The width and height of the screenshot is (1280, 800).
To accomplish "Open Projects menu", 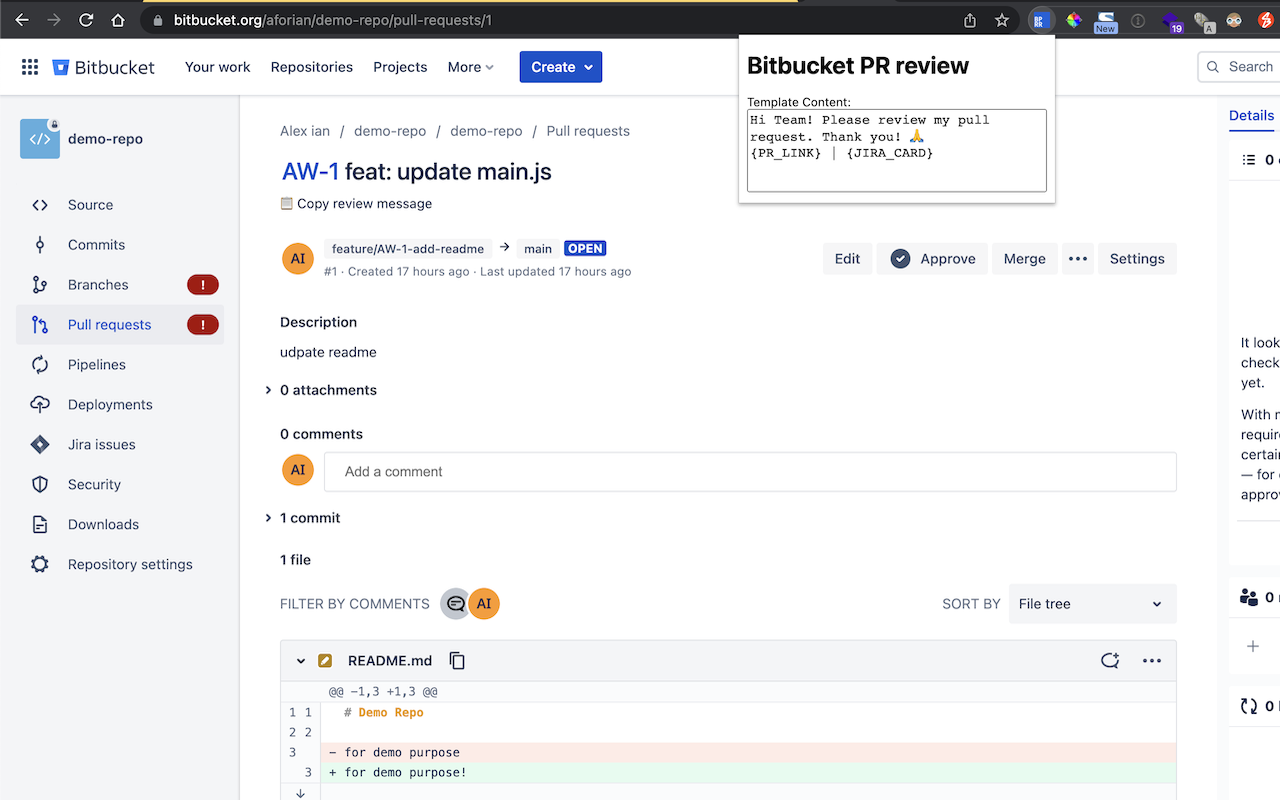I will [x=400, y=67].
